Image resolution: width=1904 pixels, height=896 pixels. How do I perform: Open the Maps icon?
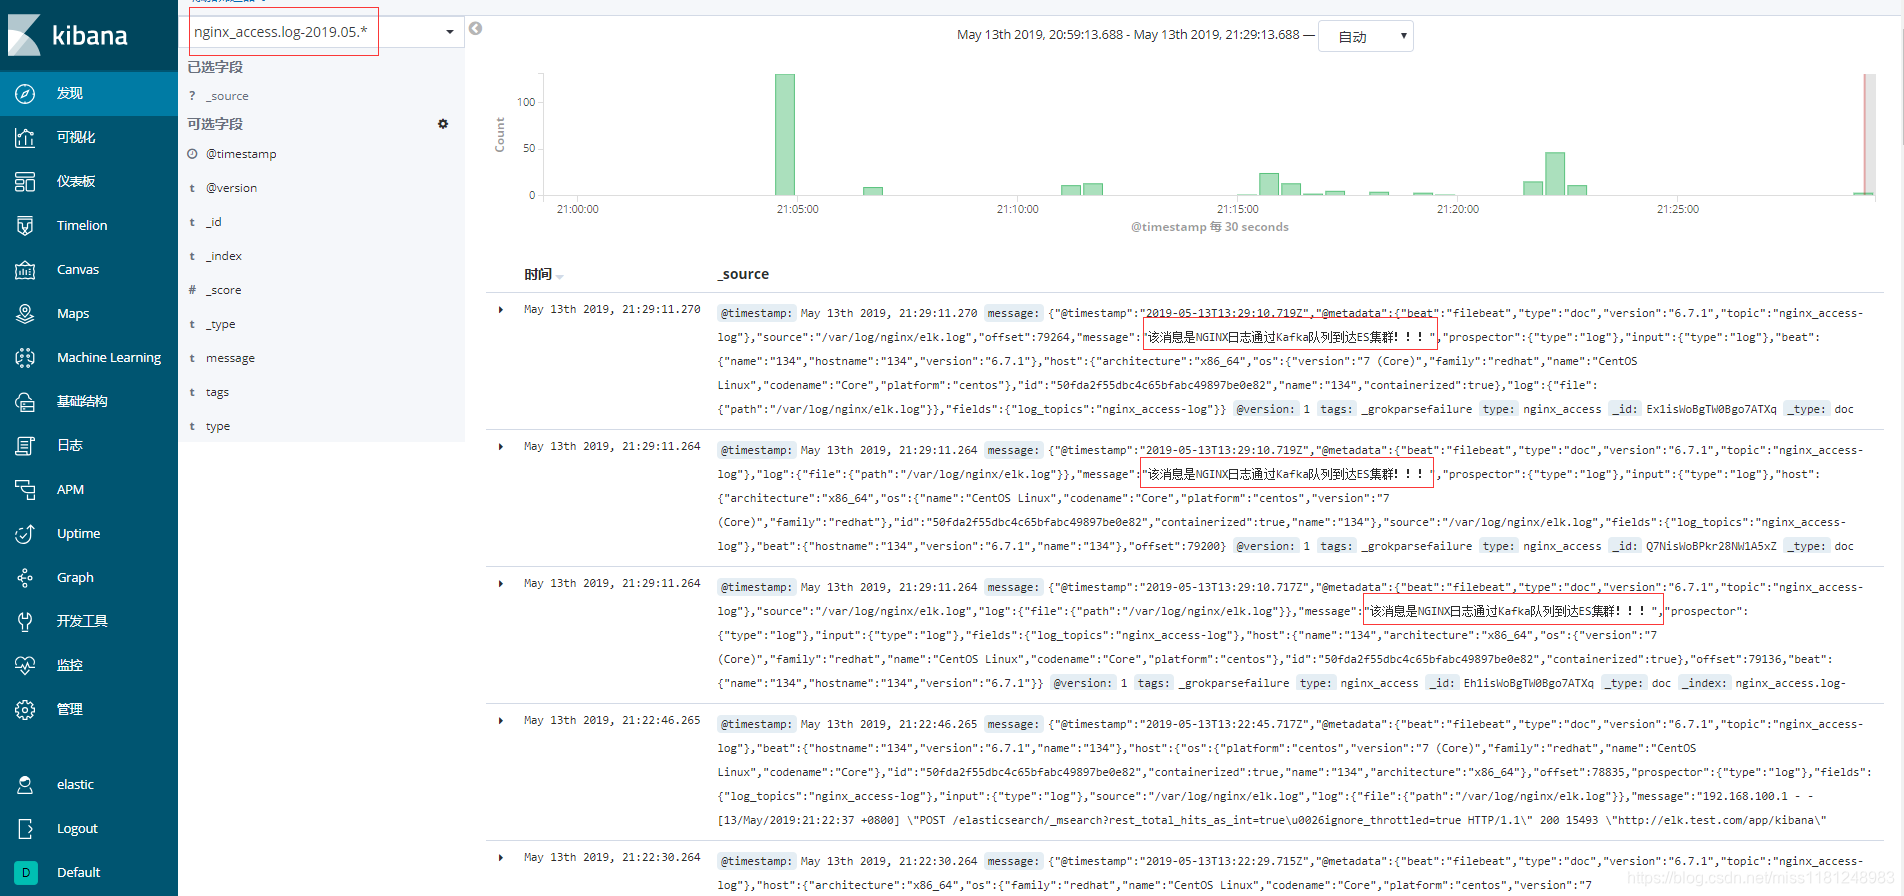coord(25,313)
